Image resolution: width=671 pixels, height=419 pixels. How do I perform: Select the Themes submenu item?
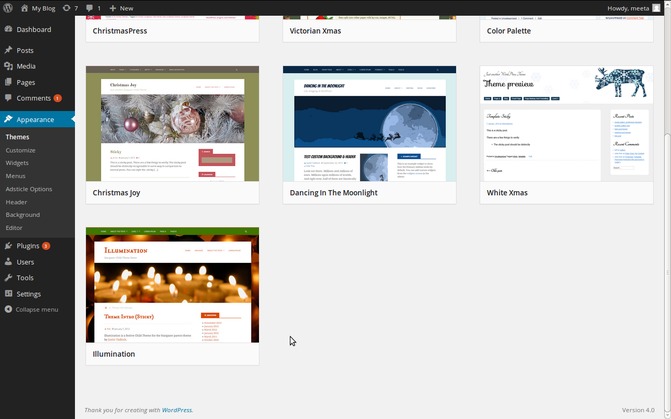(18, 137)
